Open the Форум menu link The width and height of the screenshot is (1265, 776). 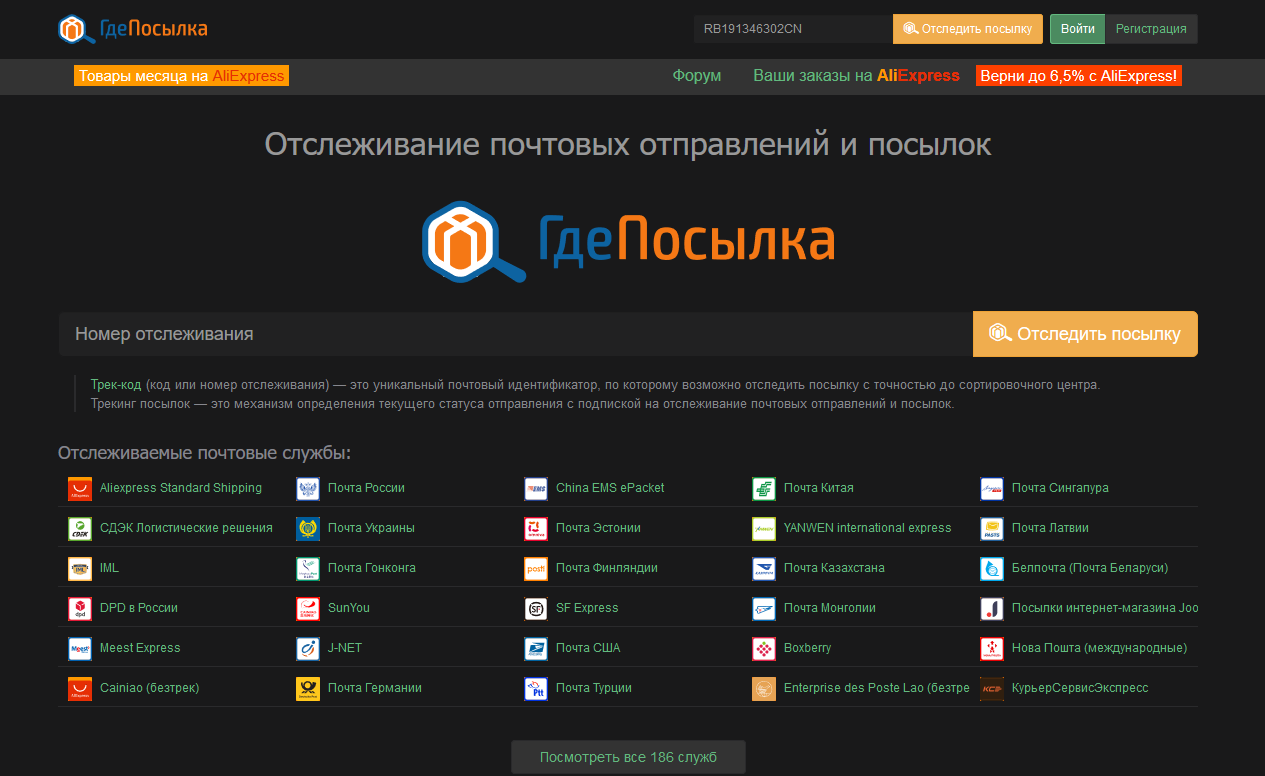click(x=697, y=76)
